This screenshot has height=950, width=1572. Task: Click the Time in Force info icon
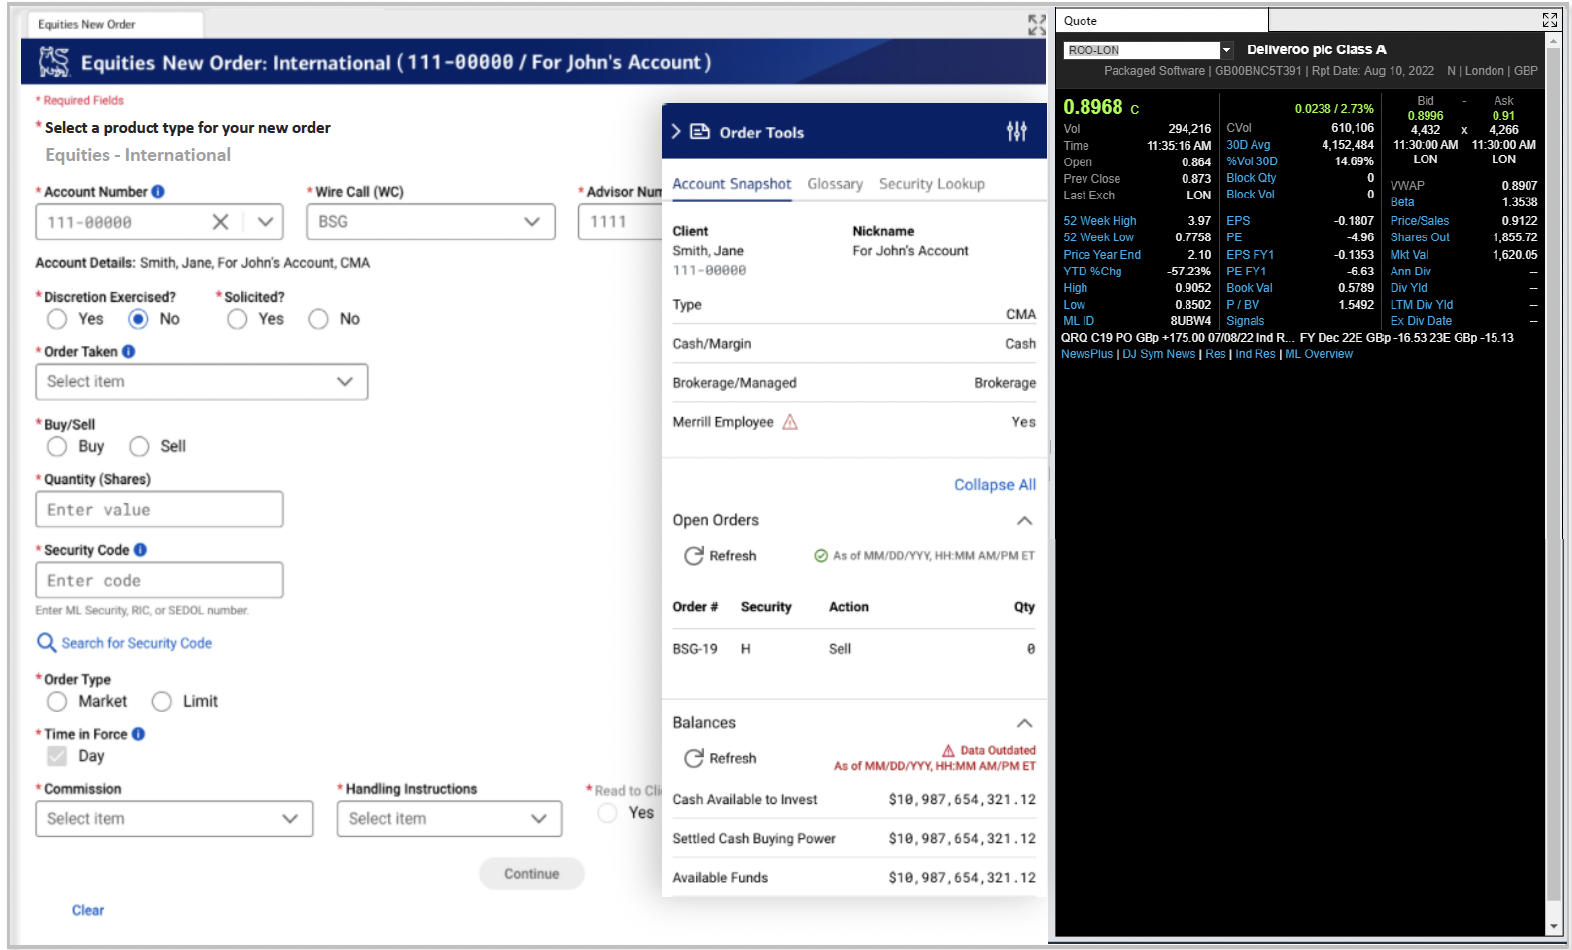click(x=138, y=734)
